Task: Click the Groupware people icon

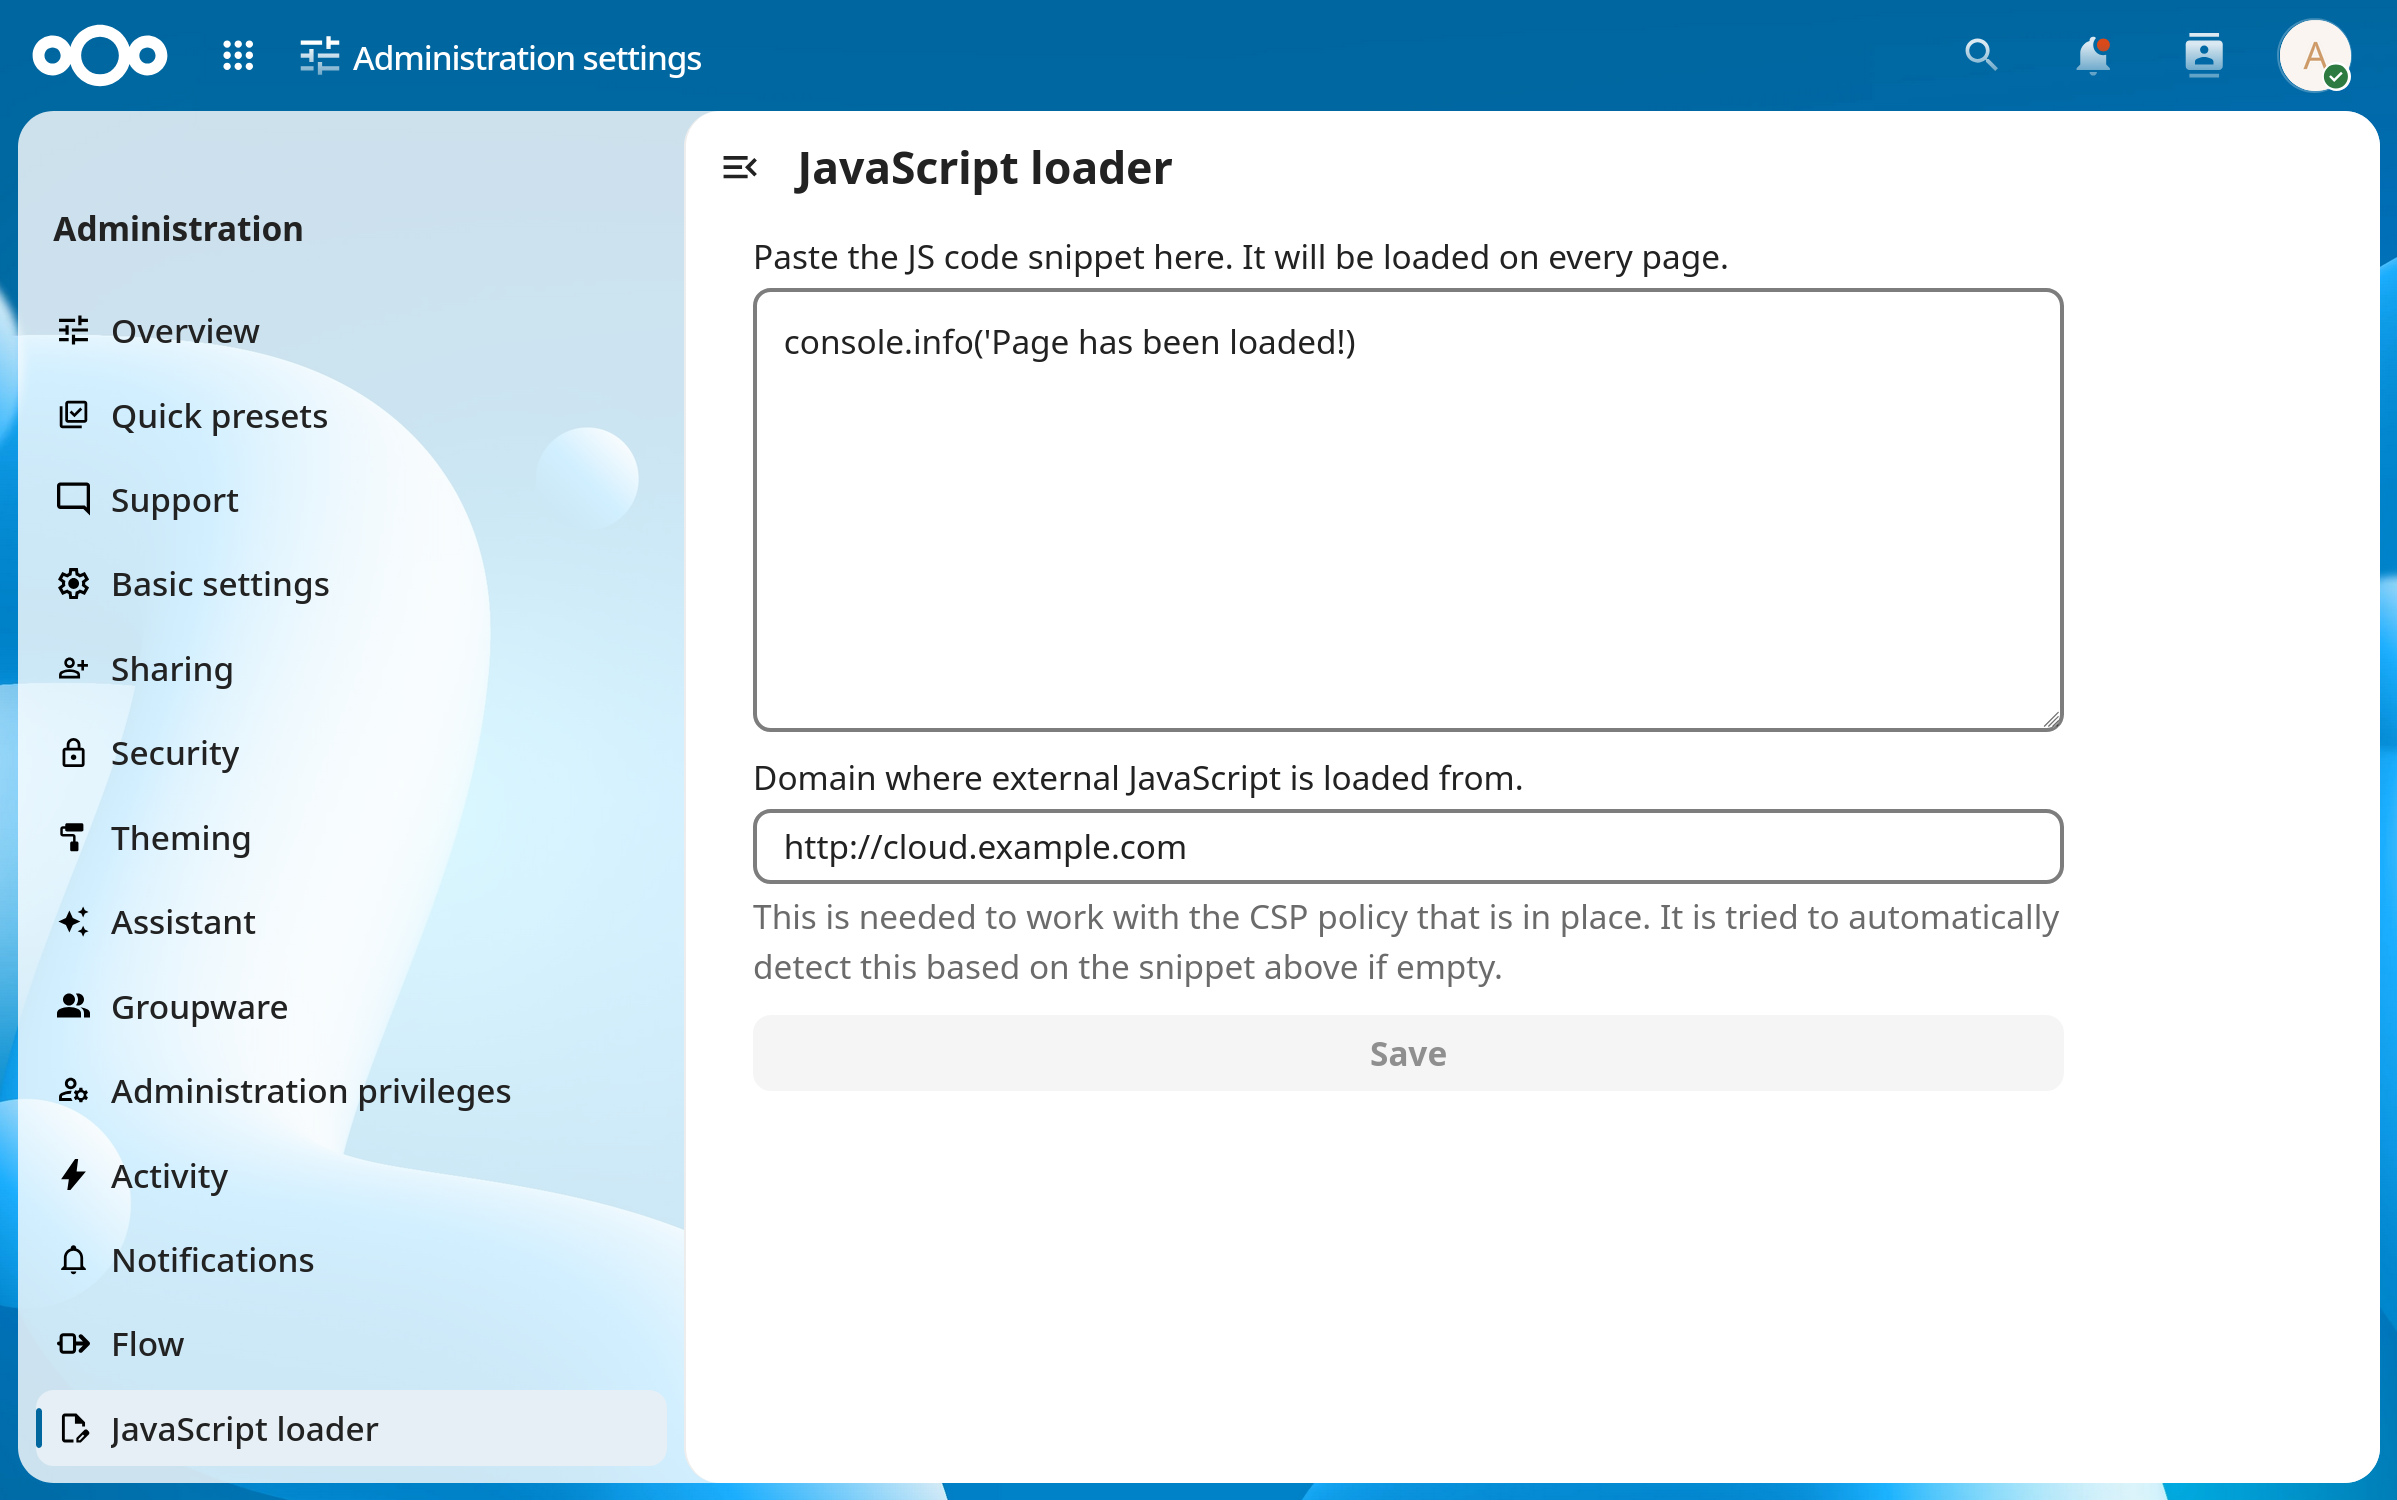Action: pos(73,1006)
